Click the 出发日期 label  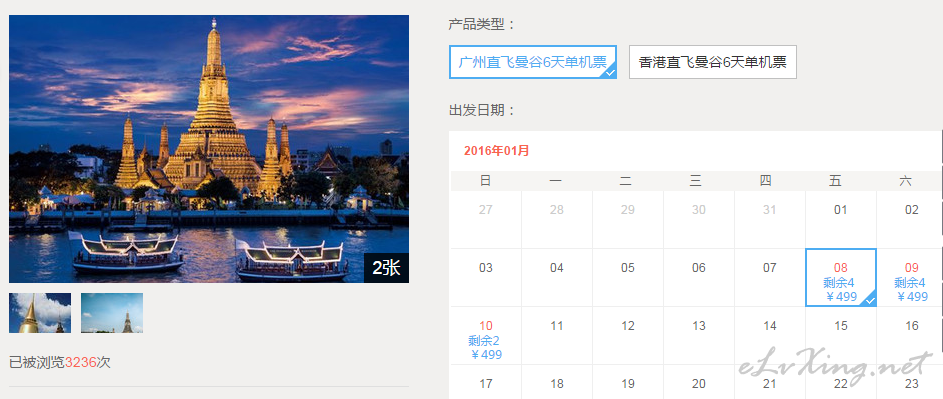482,111
